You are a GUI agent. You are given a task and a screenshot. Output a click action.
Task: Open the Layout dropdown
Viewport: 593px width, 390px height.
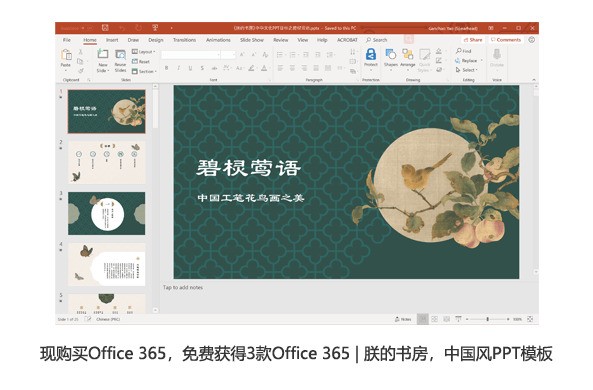point(144,51)
